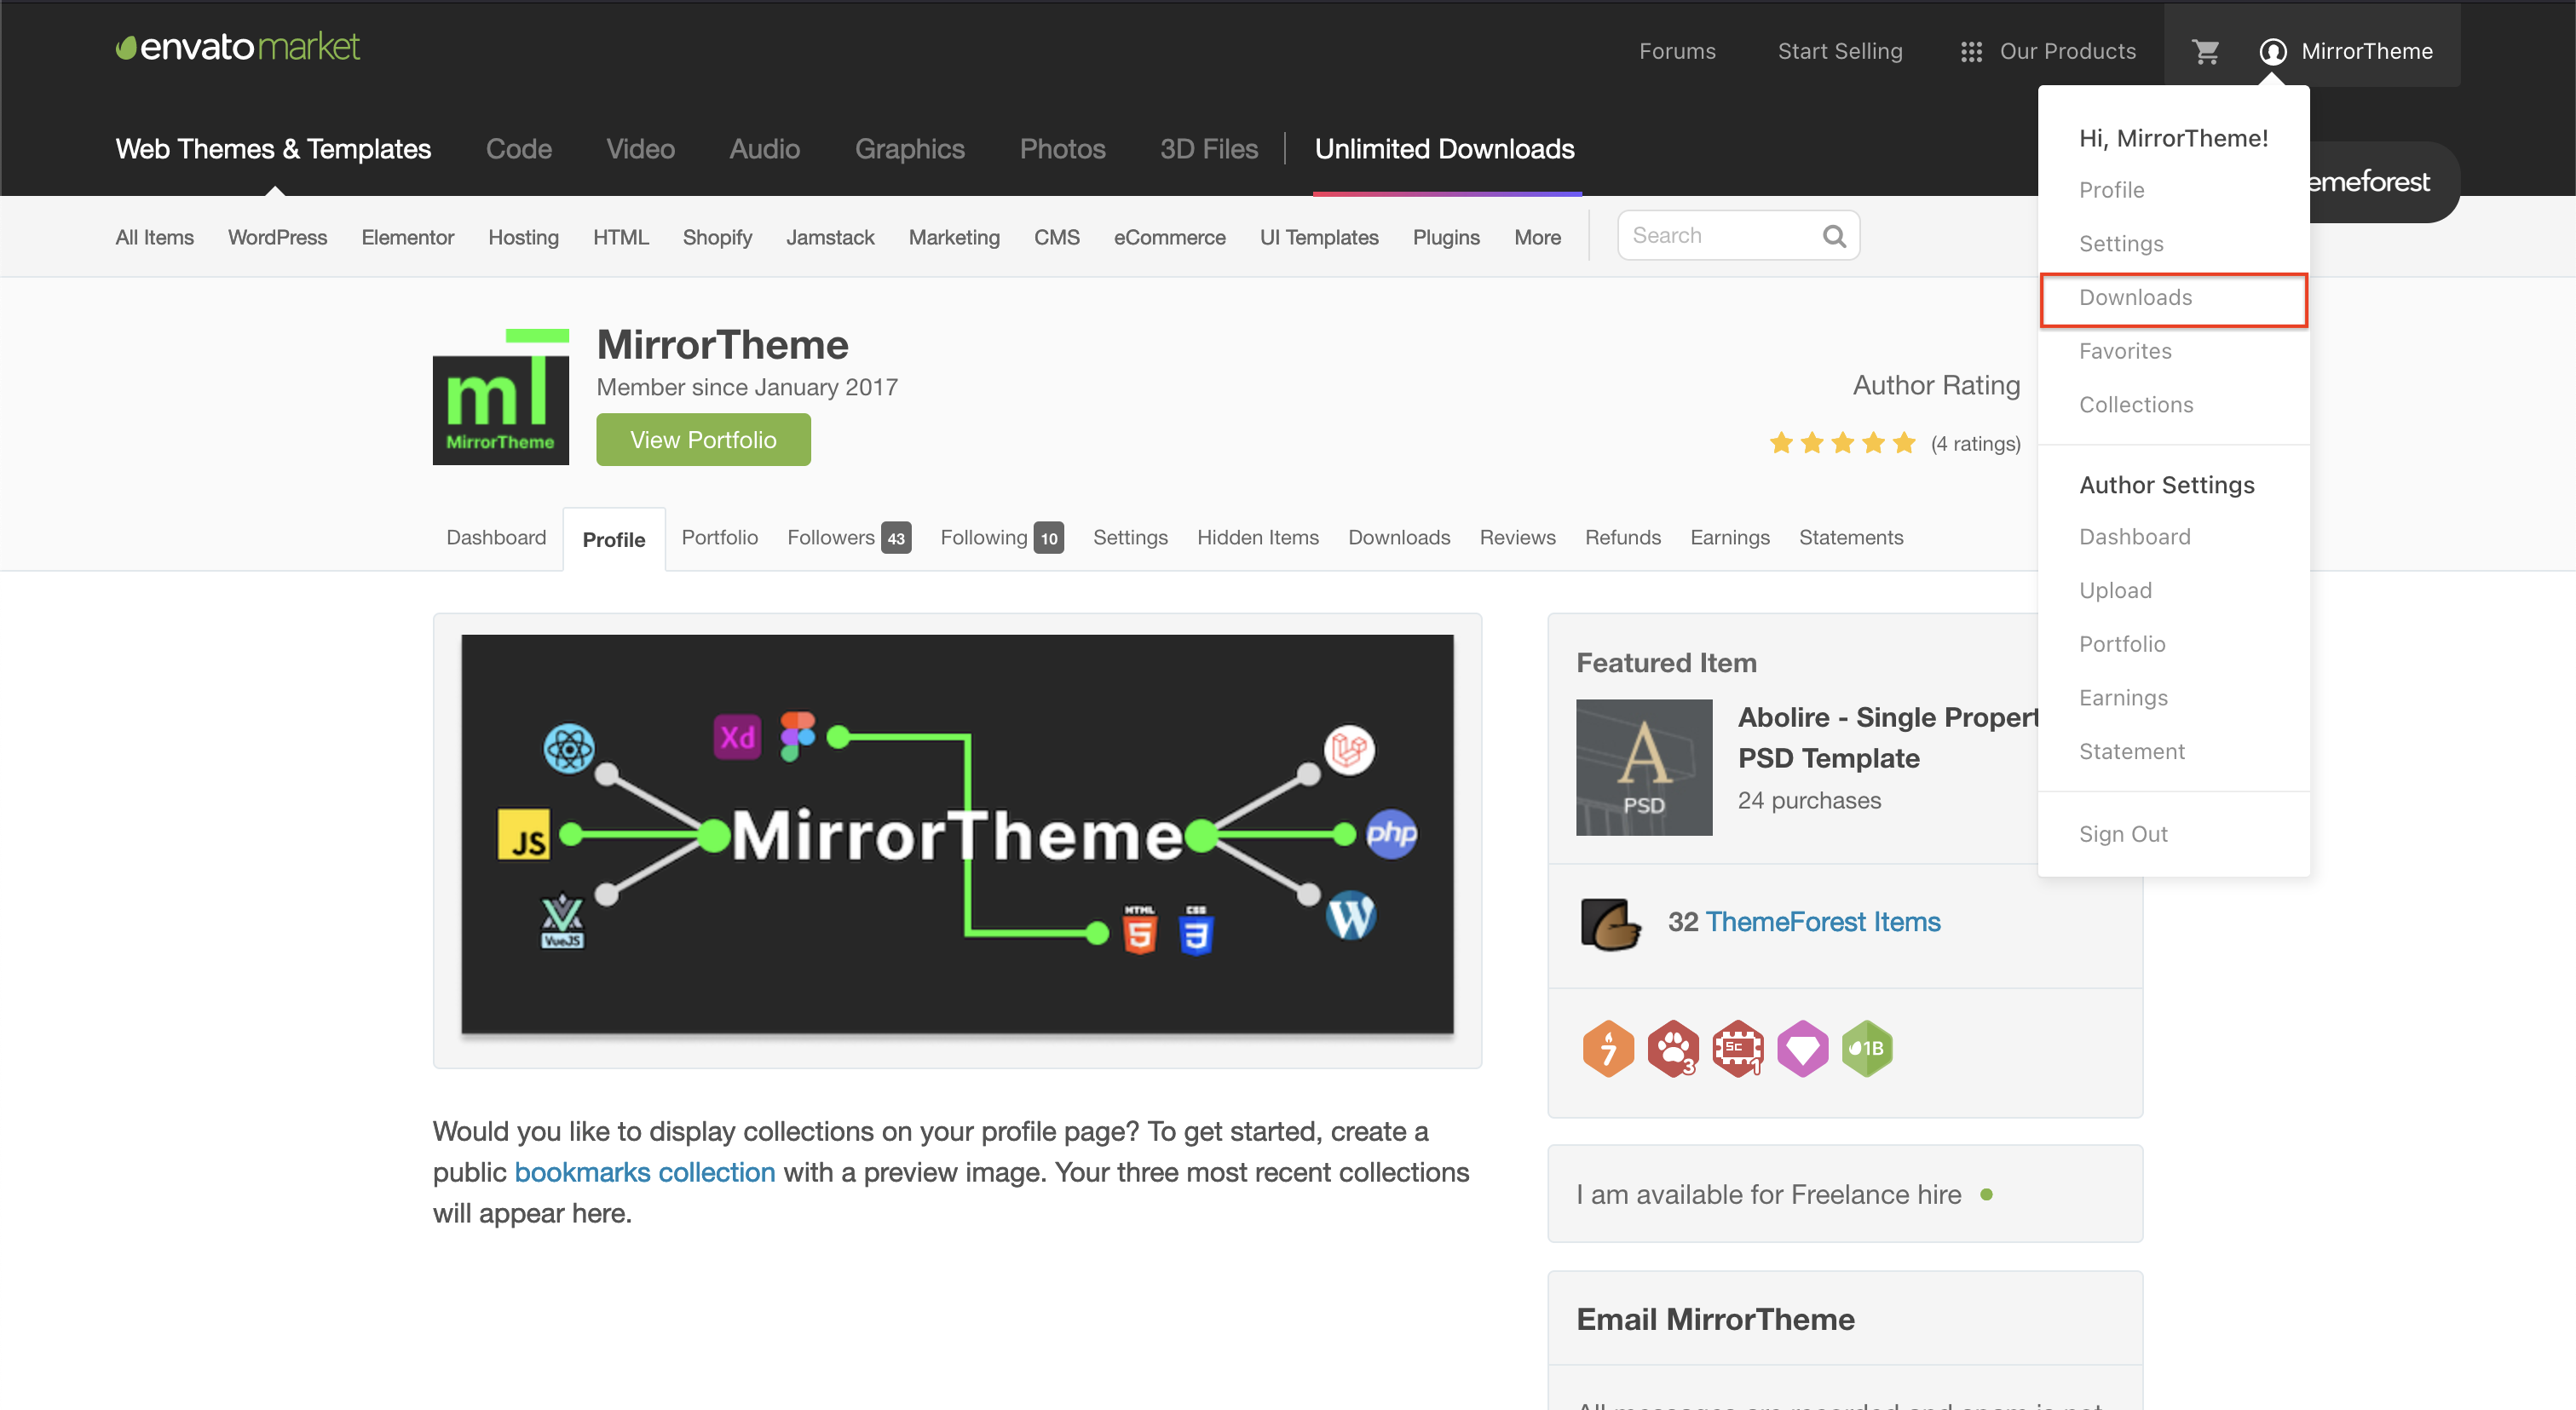This screenshot has height=1410, width=2576.
Task: Click the search magnifier icon
Action: pos(1833,236)
